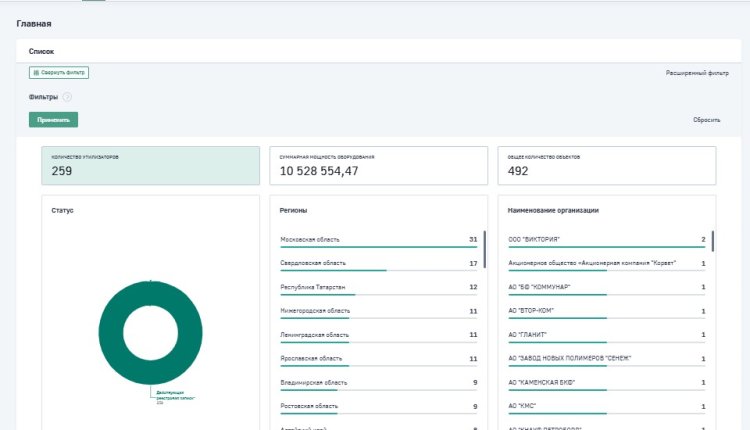Image resolution: width=750 pixels, height=430 pixels.
Task: Collapse filter with Свернуть фильтр button
Action: pyautogui.click(x=59, y=73)
